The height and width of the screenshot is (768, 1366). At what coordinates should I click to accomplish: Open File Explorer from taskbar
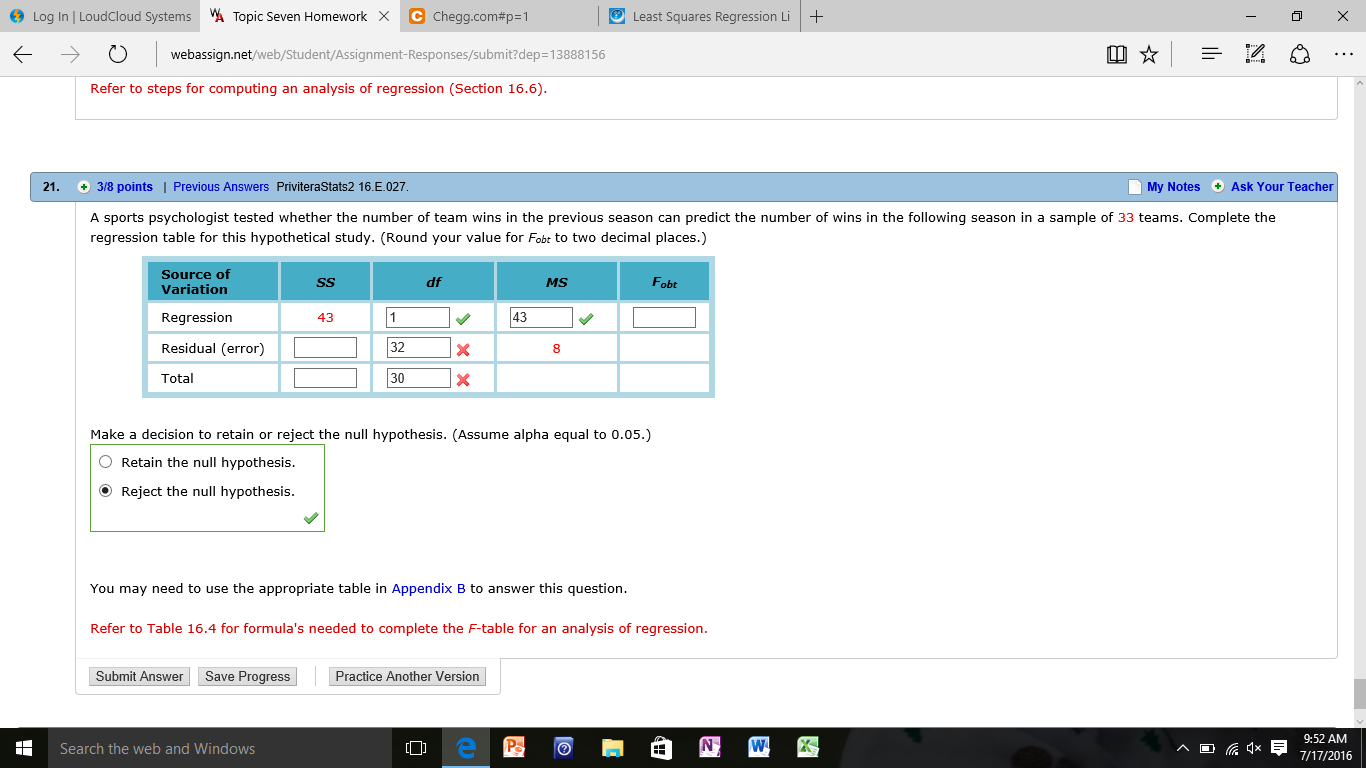click(x=613, y=748)
